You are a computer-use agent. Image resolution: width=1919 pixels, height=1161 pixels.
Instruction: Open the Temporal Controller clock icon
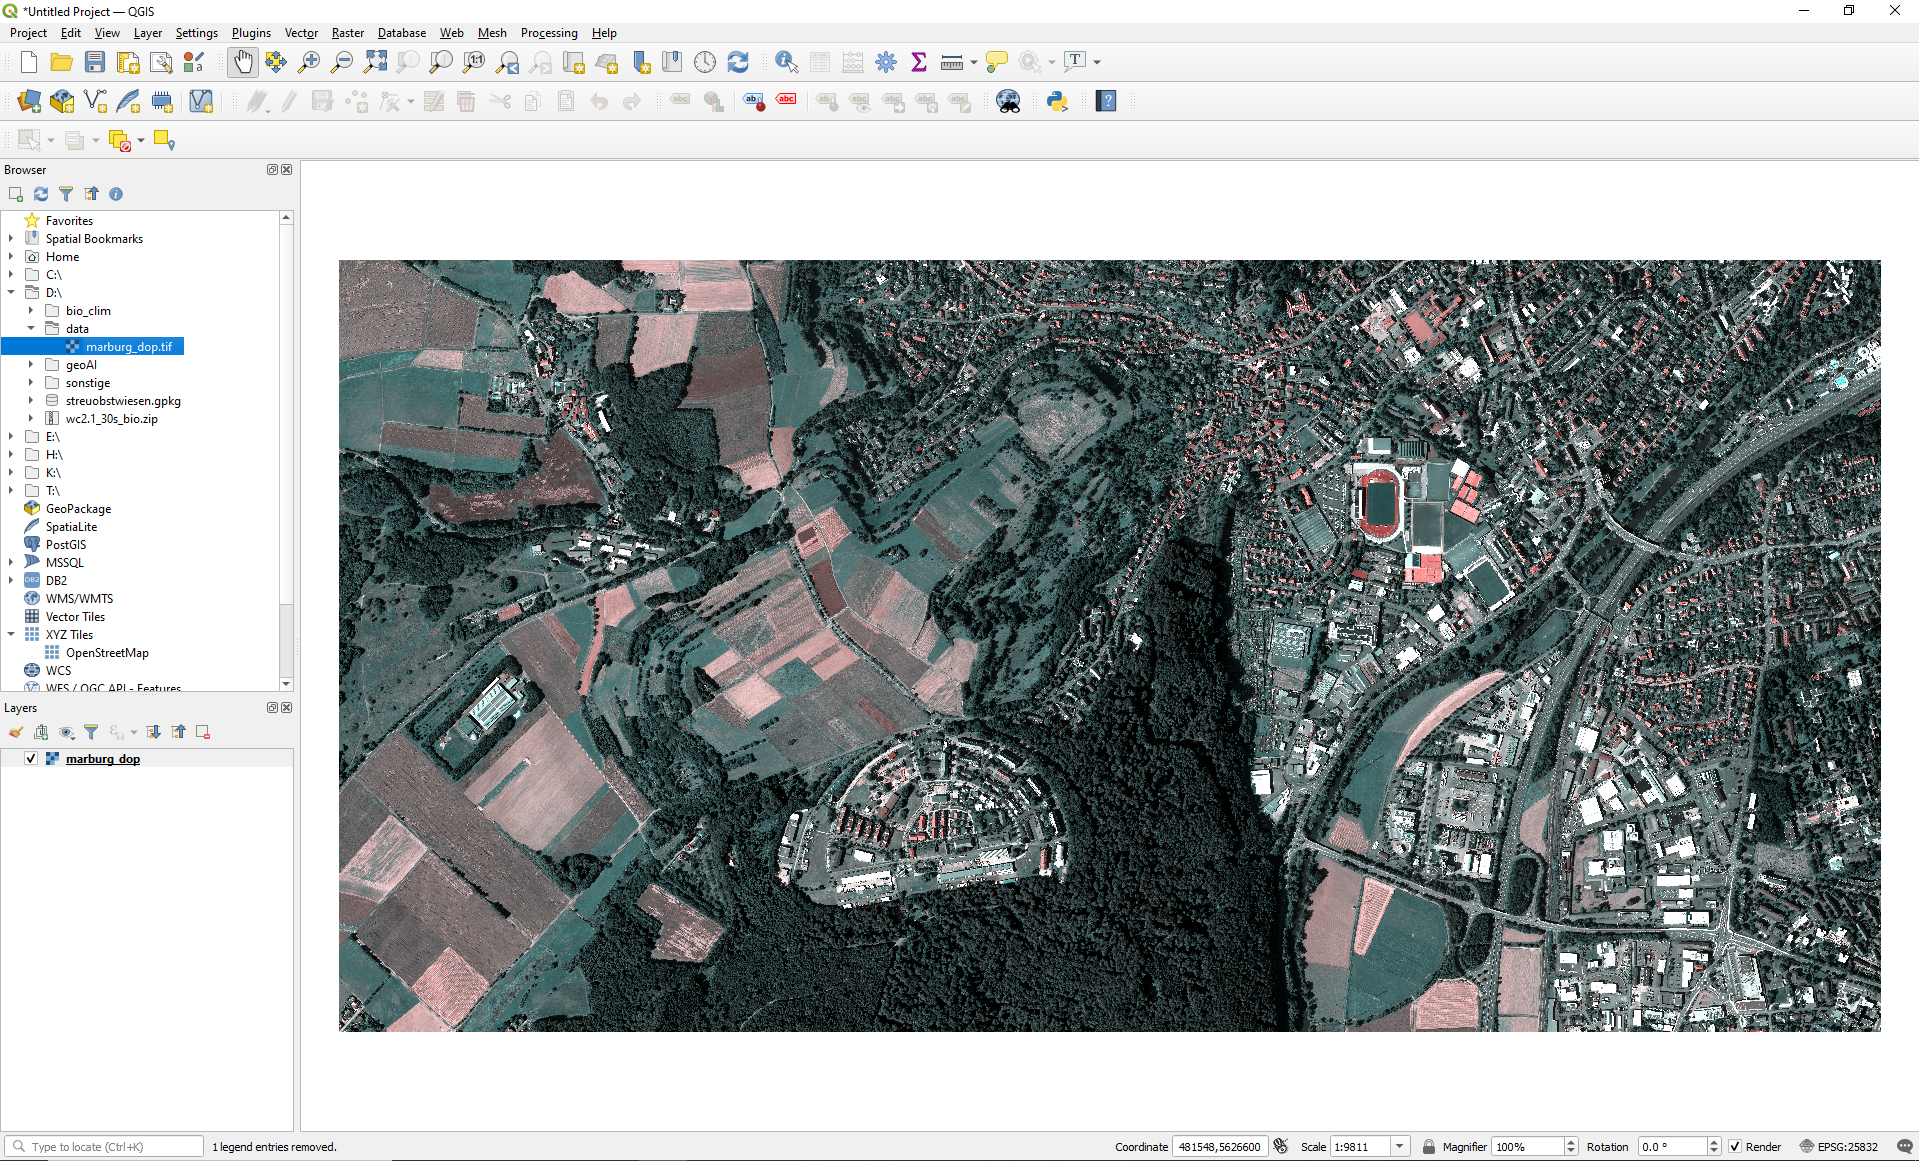tap(705, 62)
